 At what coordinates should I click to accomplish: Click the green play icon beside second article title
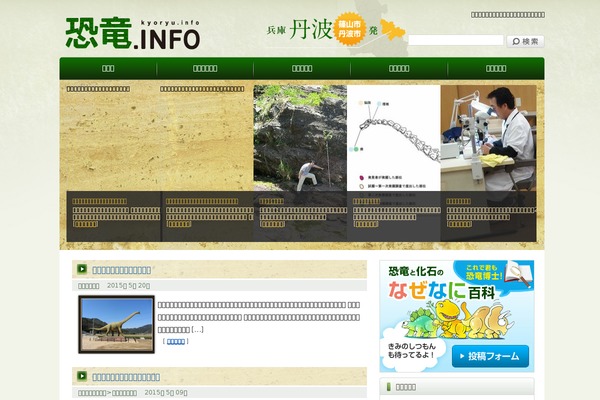point(82,376)
